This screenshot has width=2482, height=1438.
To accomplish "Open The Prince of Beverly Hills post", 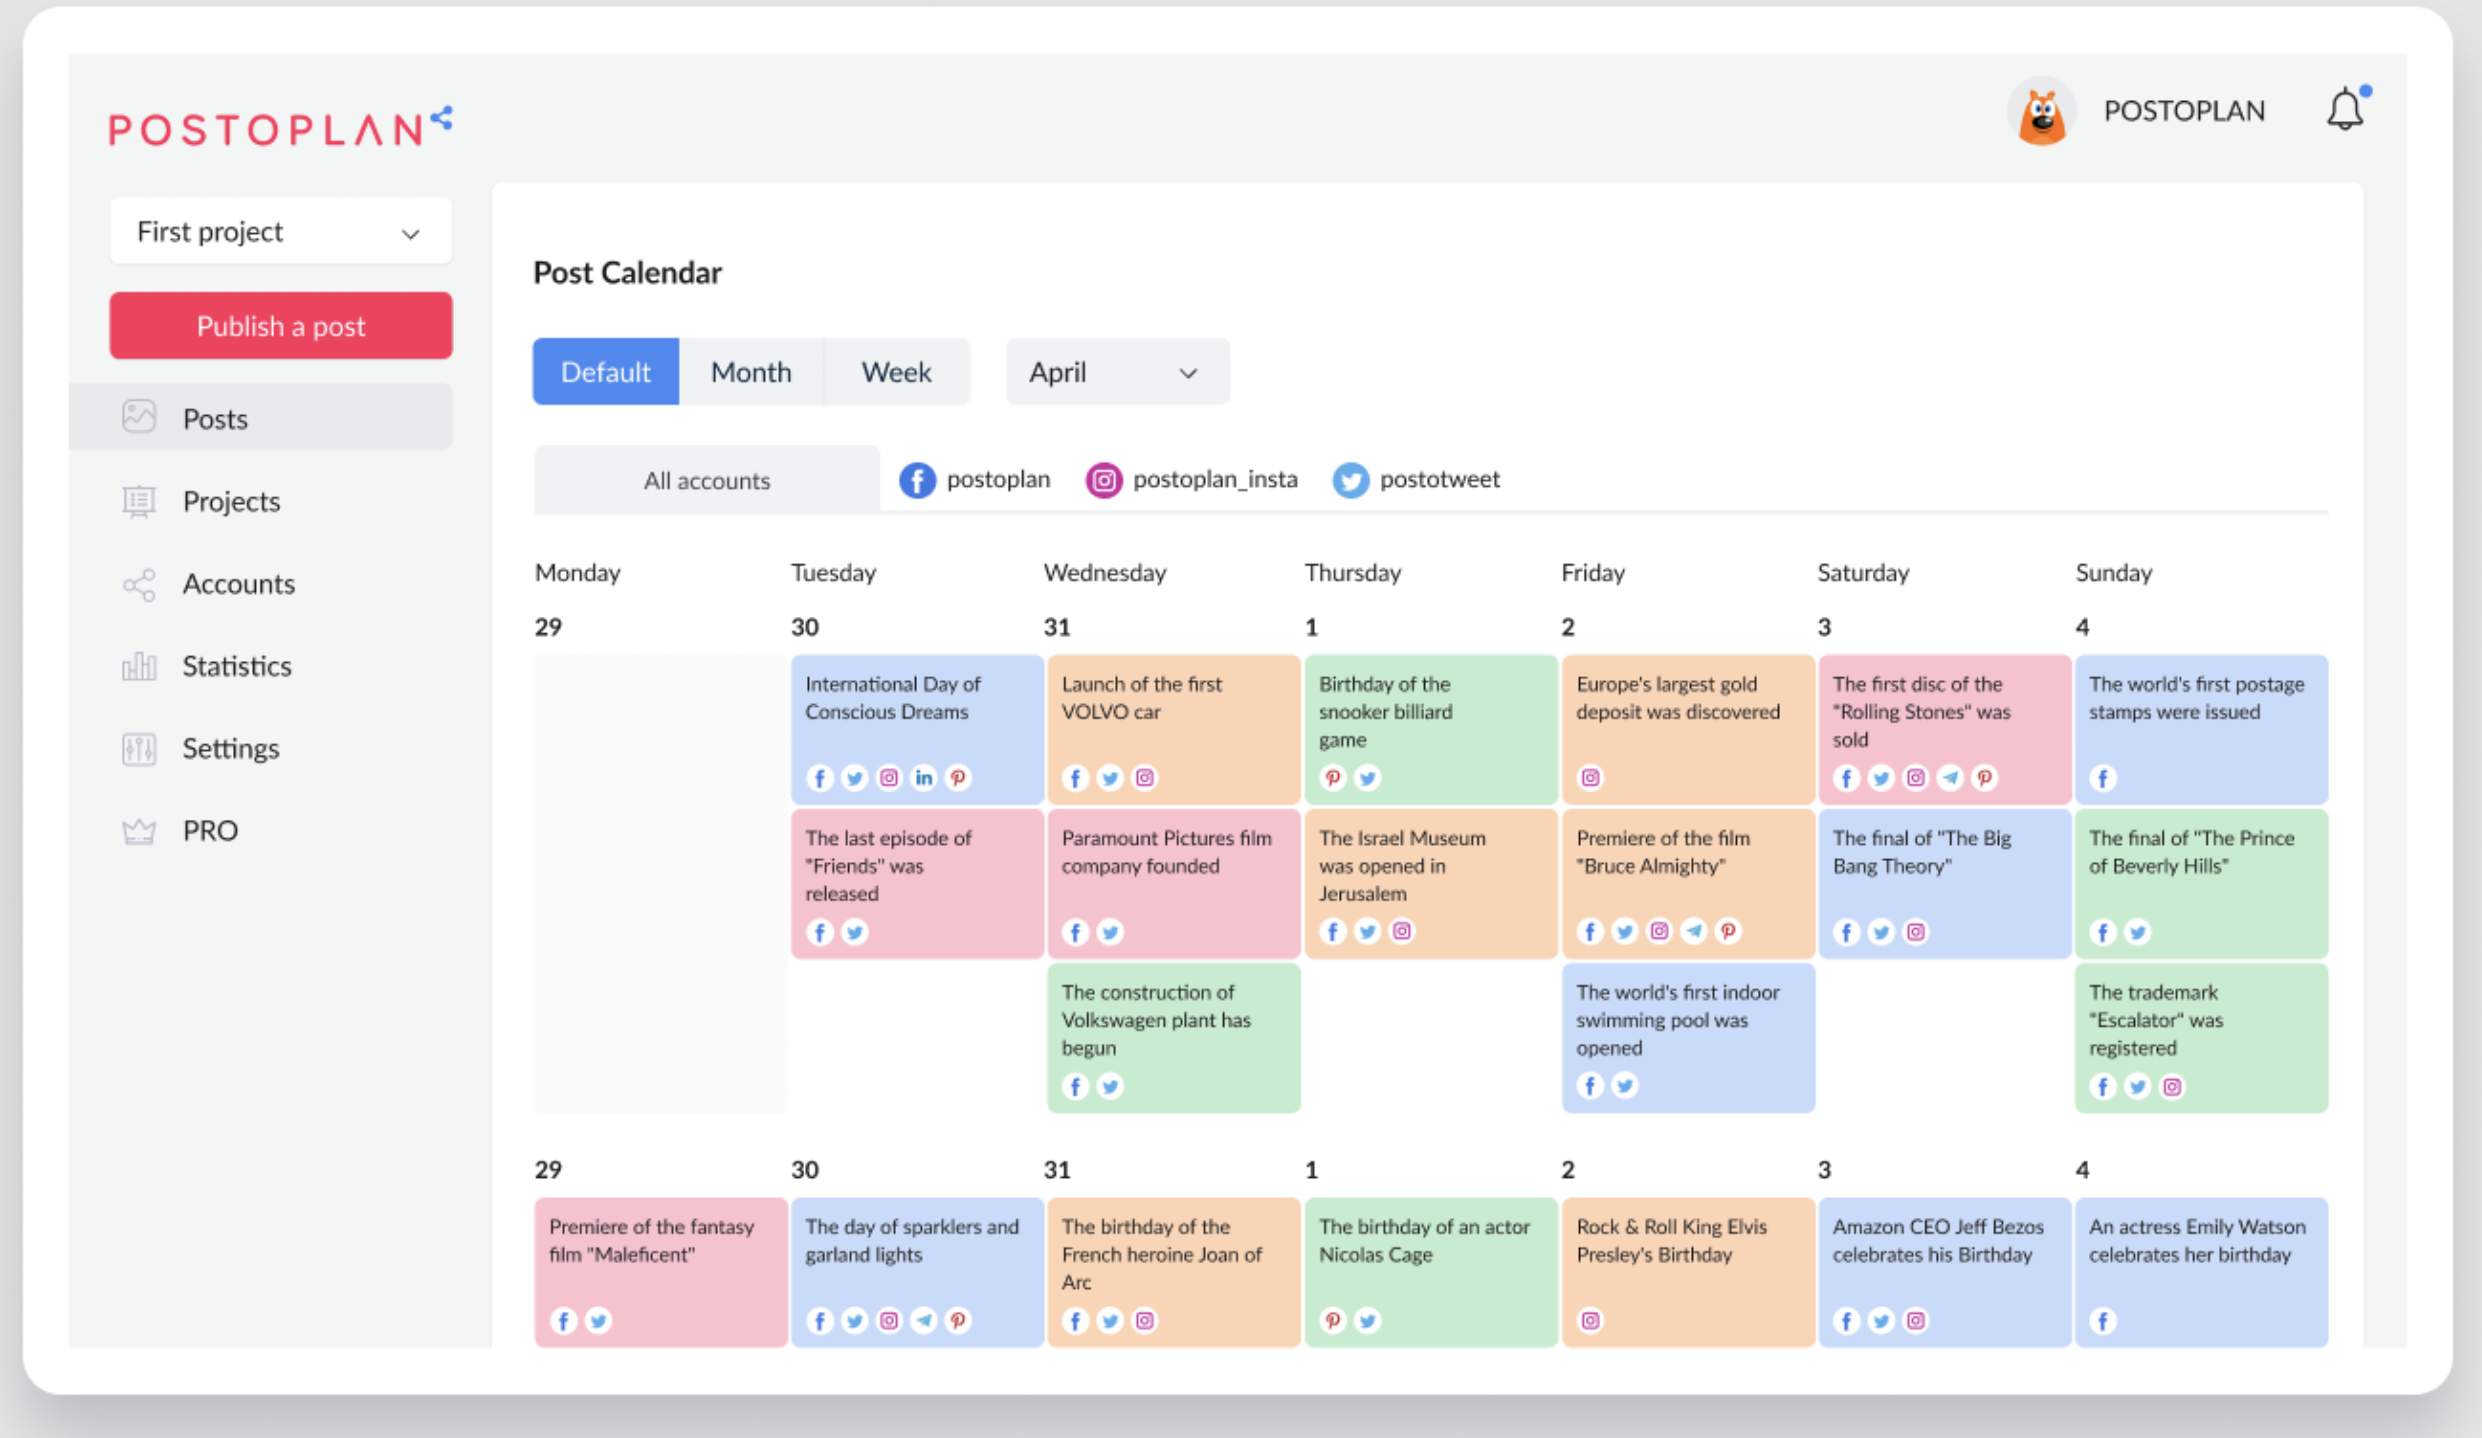I will click(x=2201, y=884).
